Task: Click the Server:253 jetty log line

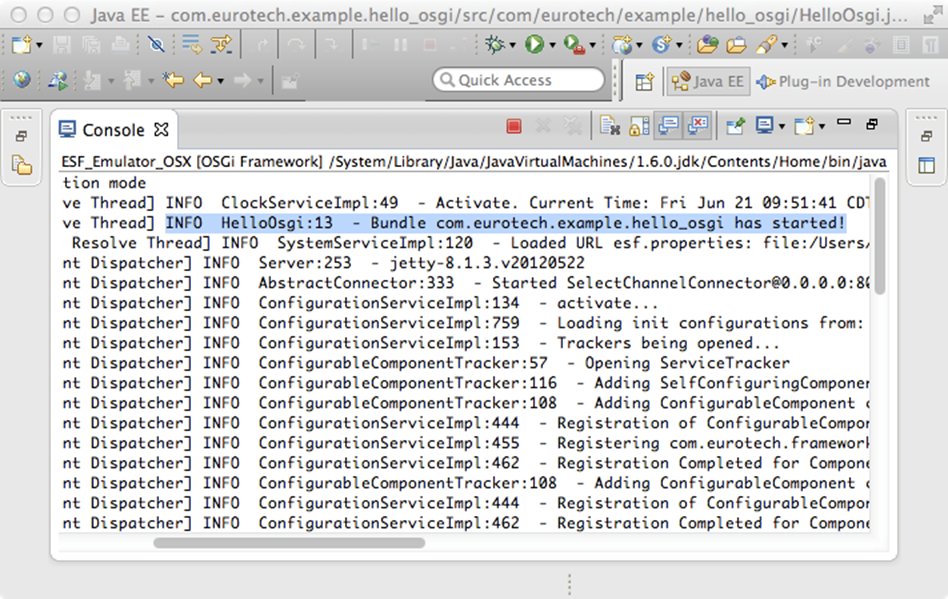Action: tap(323, 263)
